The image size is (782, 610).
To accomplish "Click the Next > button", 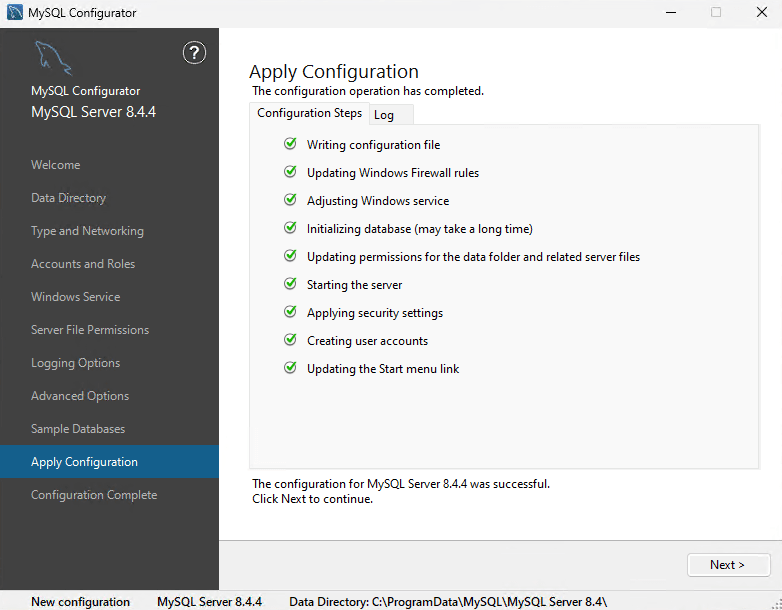I will coord(728,565).
